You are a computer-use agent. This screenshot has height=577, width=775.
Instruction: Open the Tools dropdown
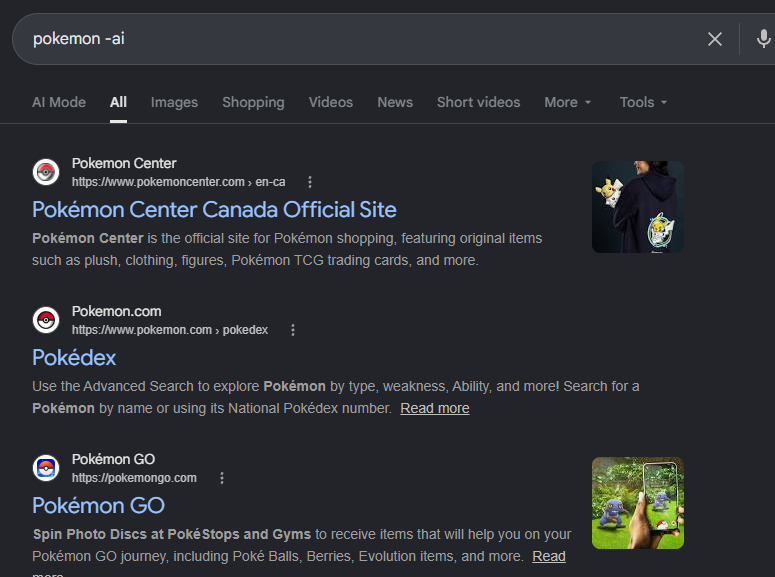pos(644,102)
